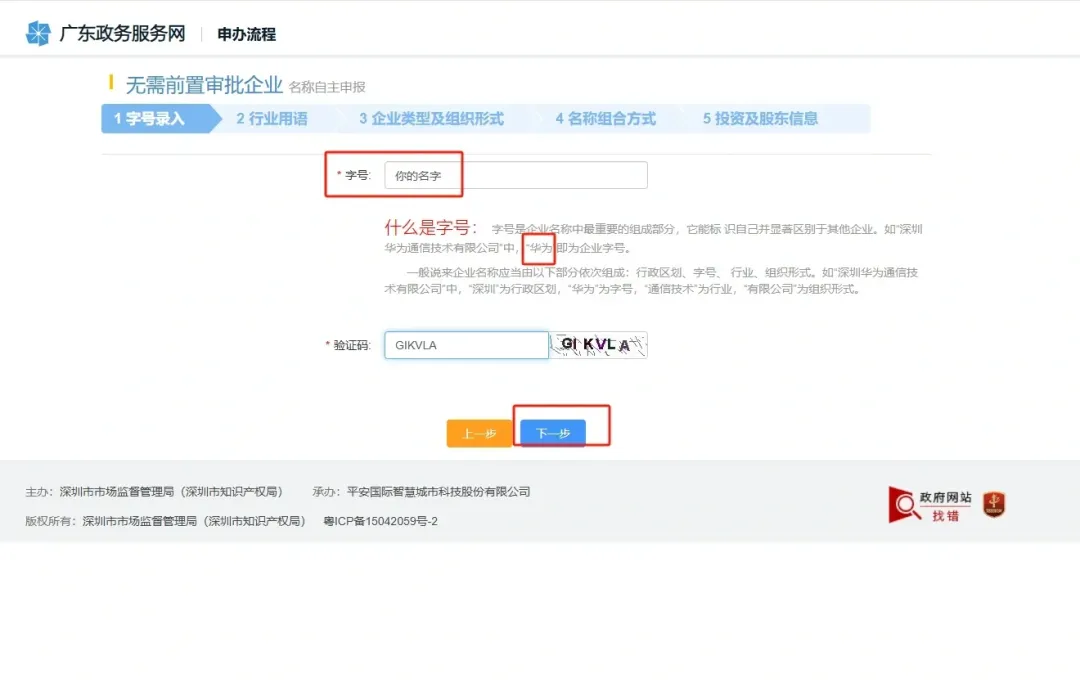
Task: Click inside the '字号' name input field
Action: click(x=516, y=174)
